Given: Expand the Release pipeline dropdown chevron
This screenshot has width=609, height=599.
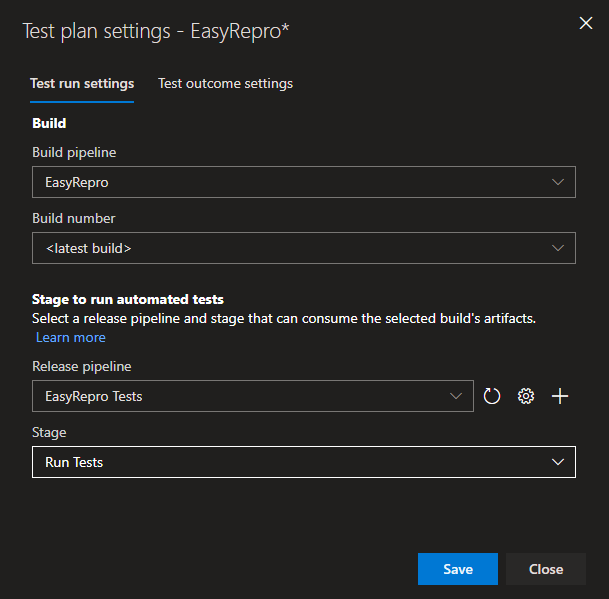Looking at the screenshot, I should (456, 396).
